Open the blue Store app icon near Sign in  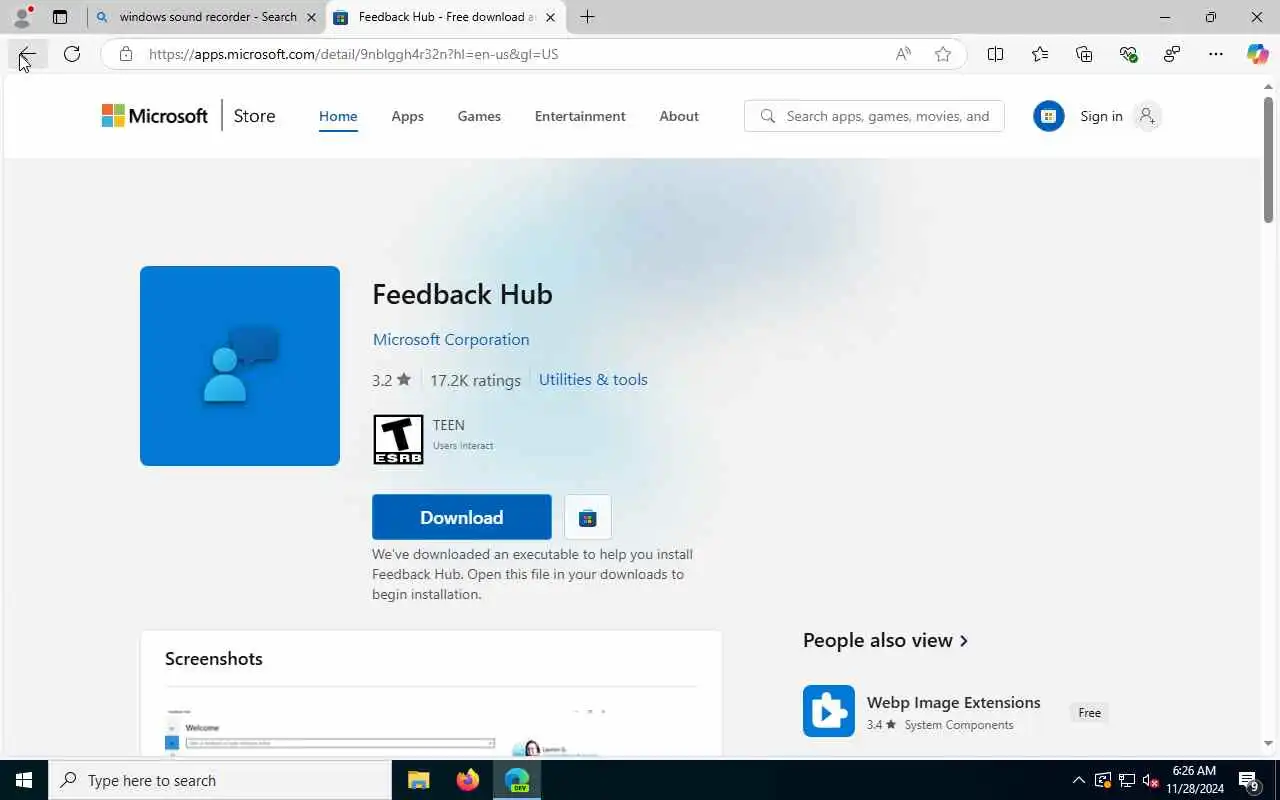[1048, 116]
